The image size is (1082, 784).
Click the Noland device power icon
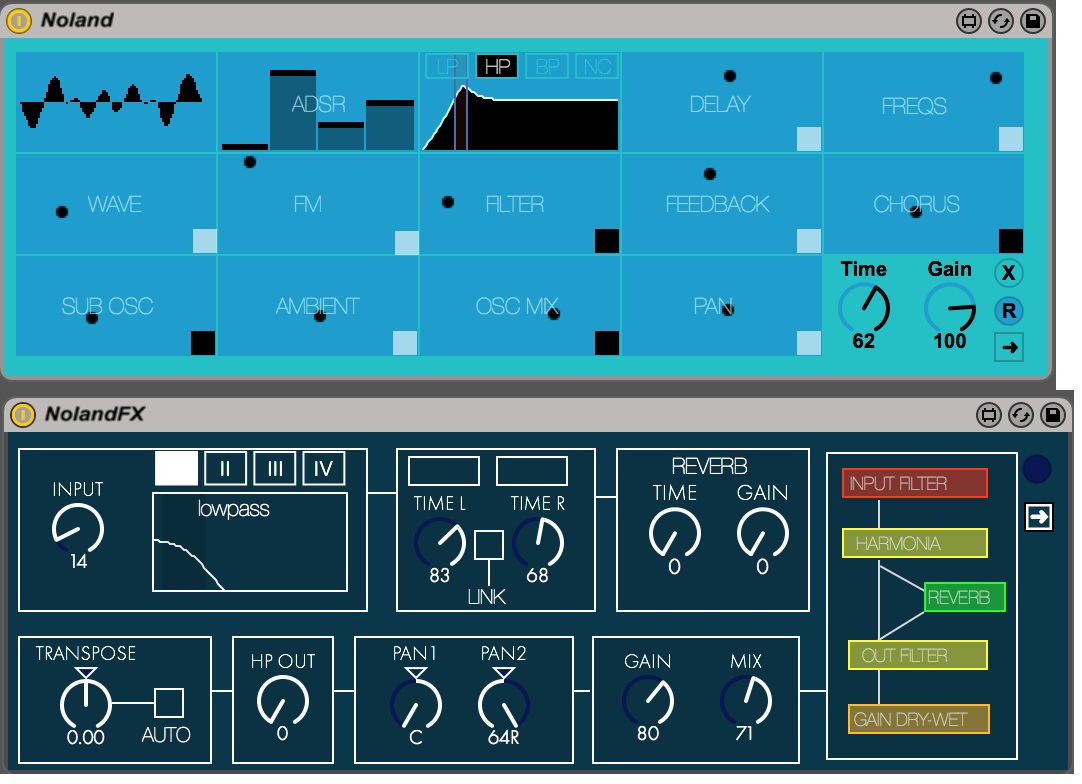[19, 20]
